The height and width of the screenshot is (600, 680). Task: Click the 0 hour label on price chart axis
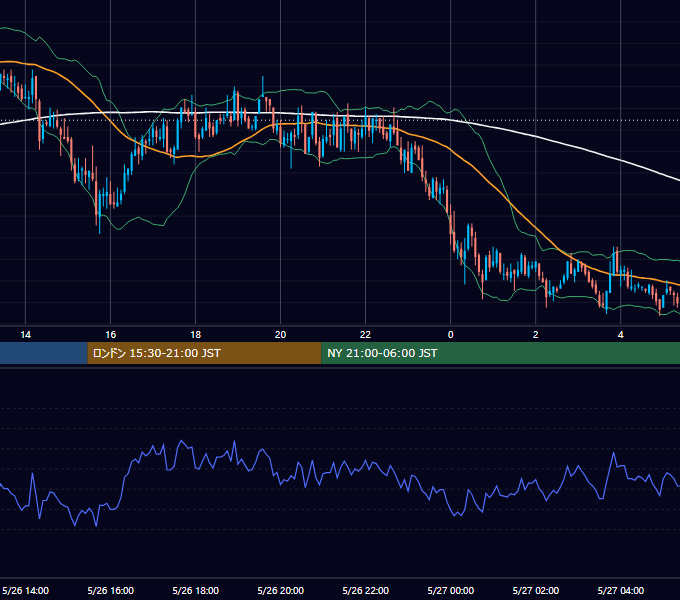pos(451,335)
